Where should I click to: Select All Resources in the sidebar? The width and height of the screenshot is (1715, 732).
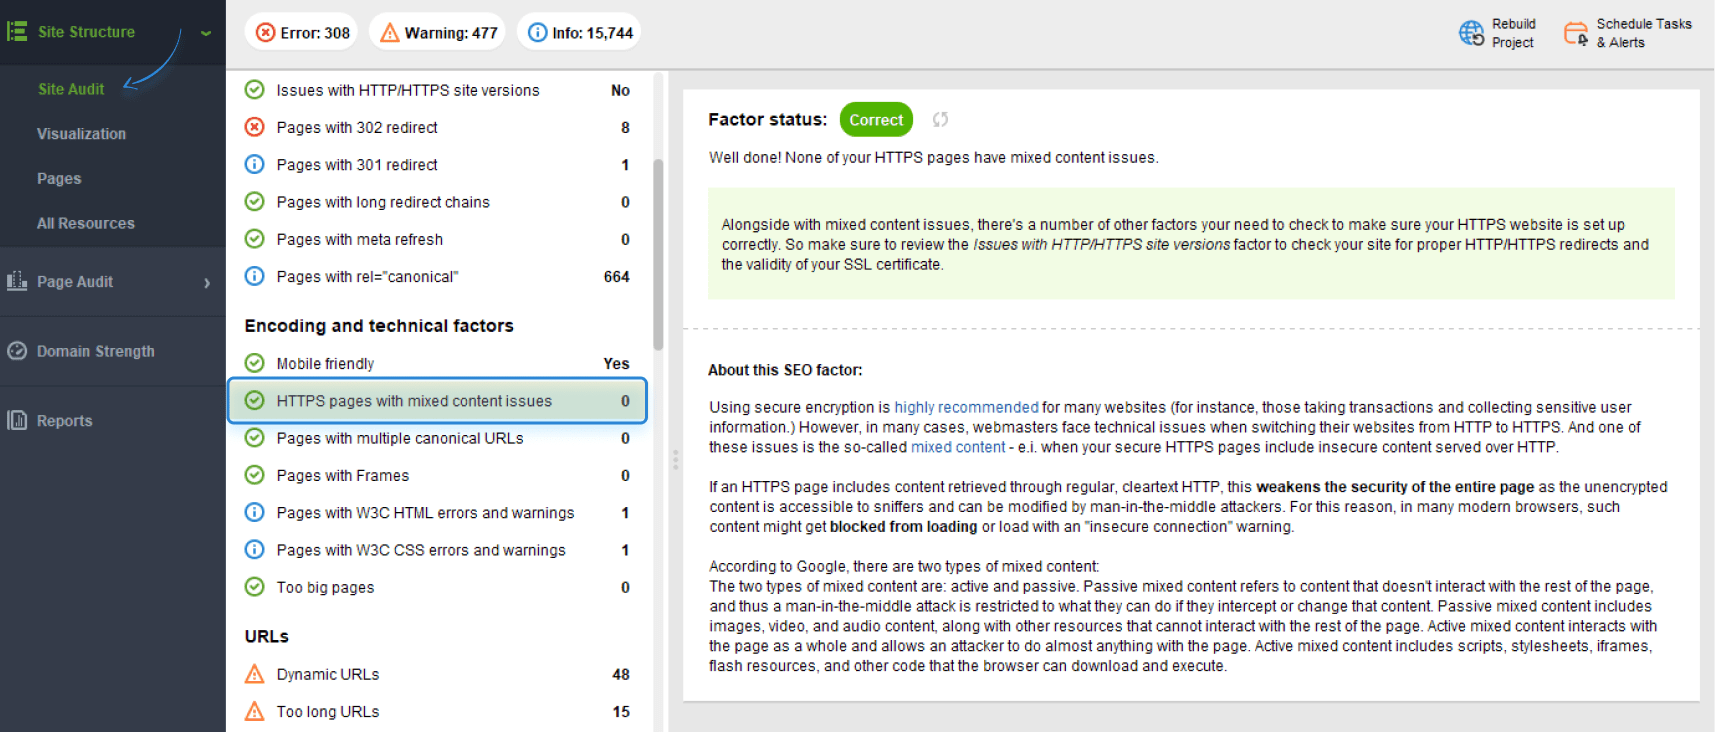pyautogui.click(x=85, y=224)
